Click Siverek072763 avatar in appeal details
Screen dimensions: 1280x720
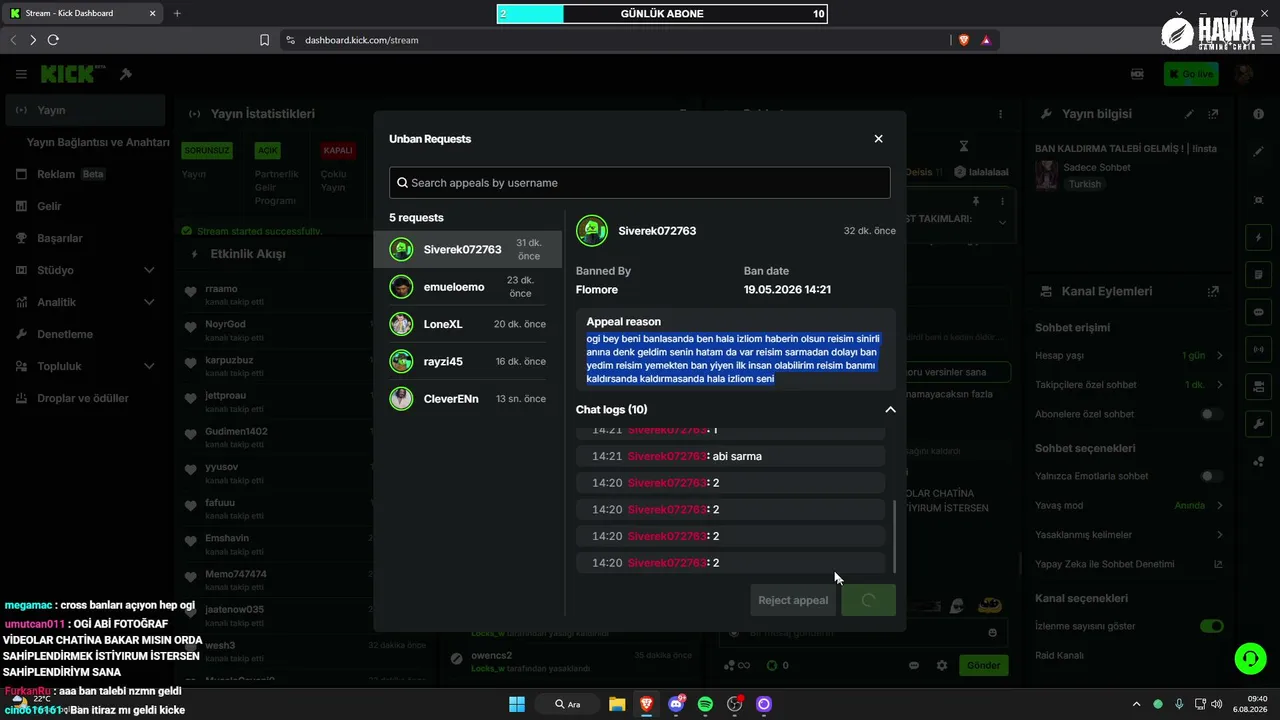592,231
